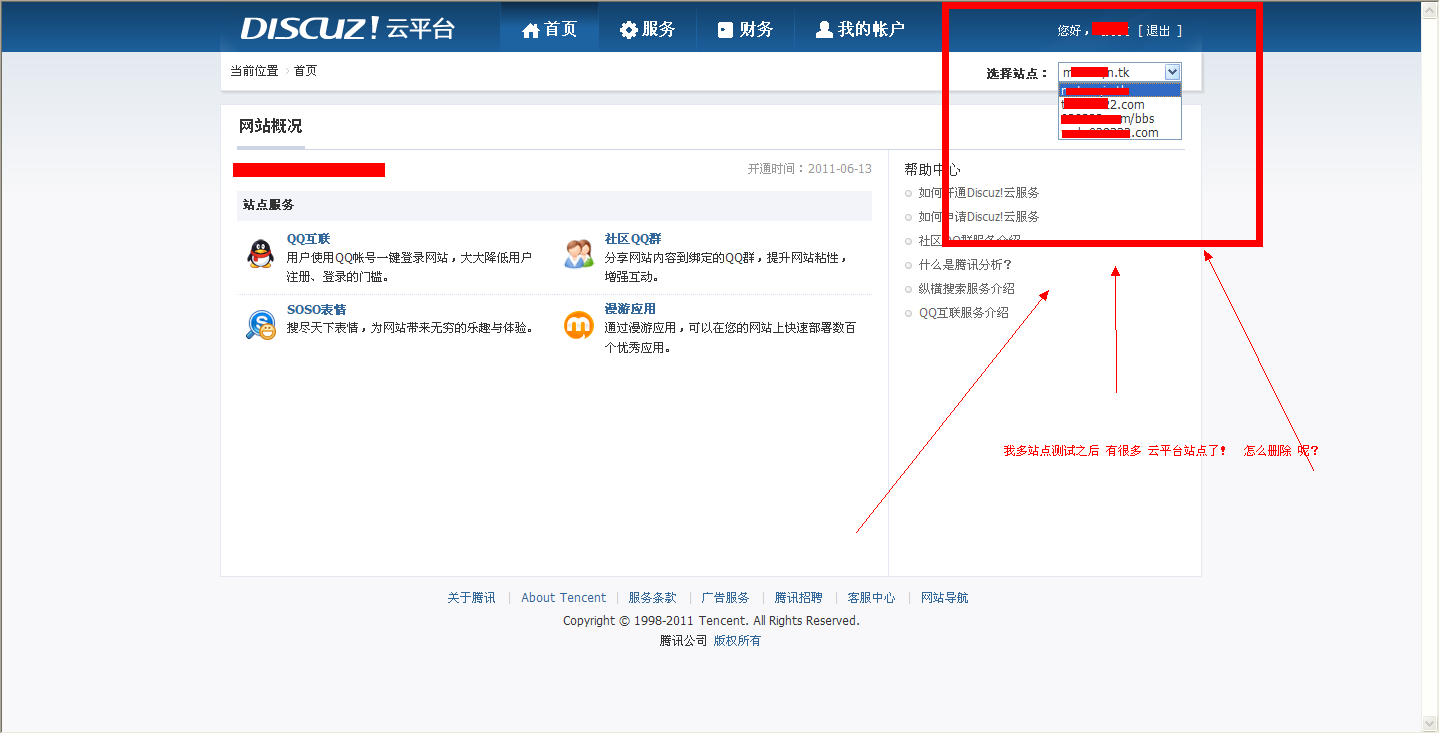
Task: Click the QQ penguin icon for QQ互联
Action: coord(260,254)
